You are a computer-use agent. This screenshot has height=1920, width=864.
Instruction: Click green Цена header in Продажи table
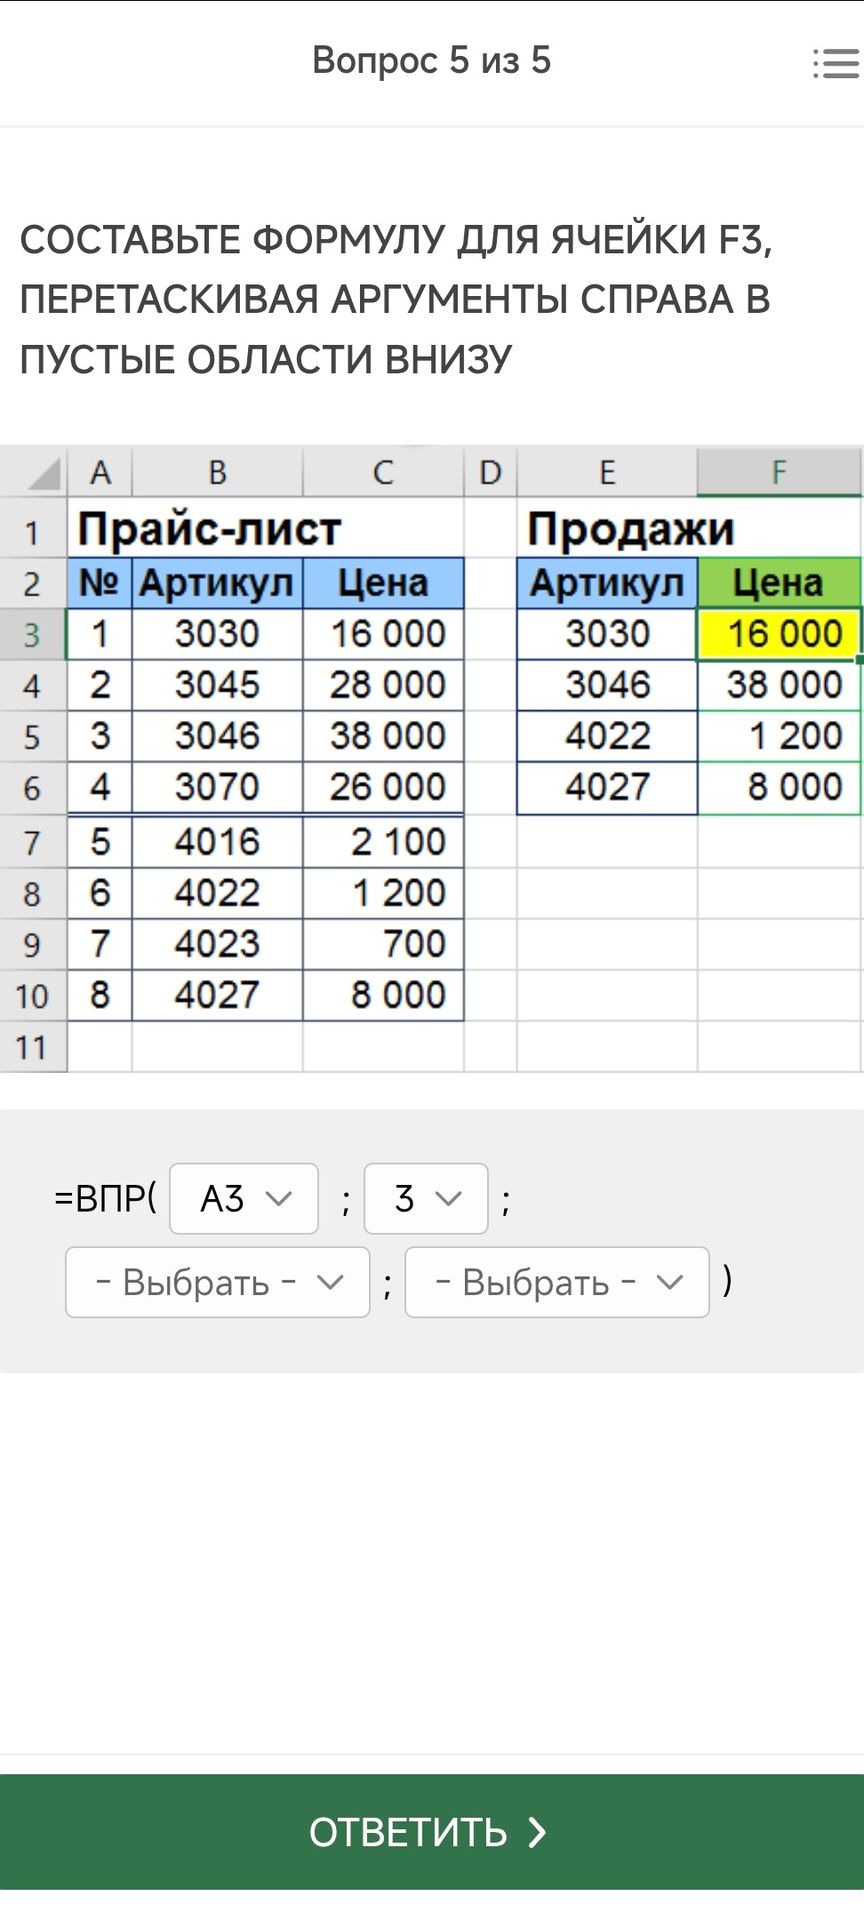[x=779, y=583]
